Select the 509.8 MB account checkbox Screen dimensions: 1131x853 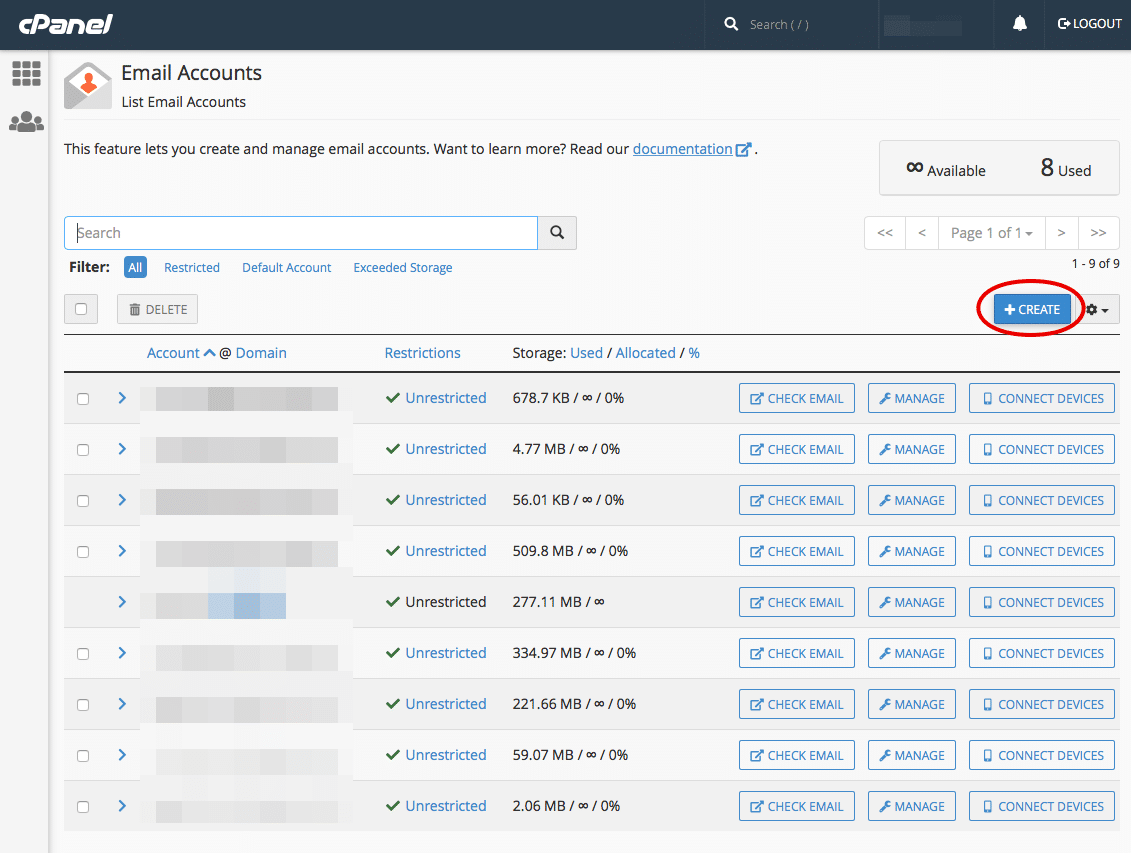point(83,552)
